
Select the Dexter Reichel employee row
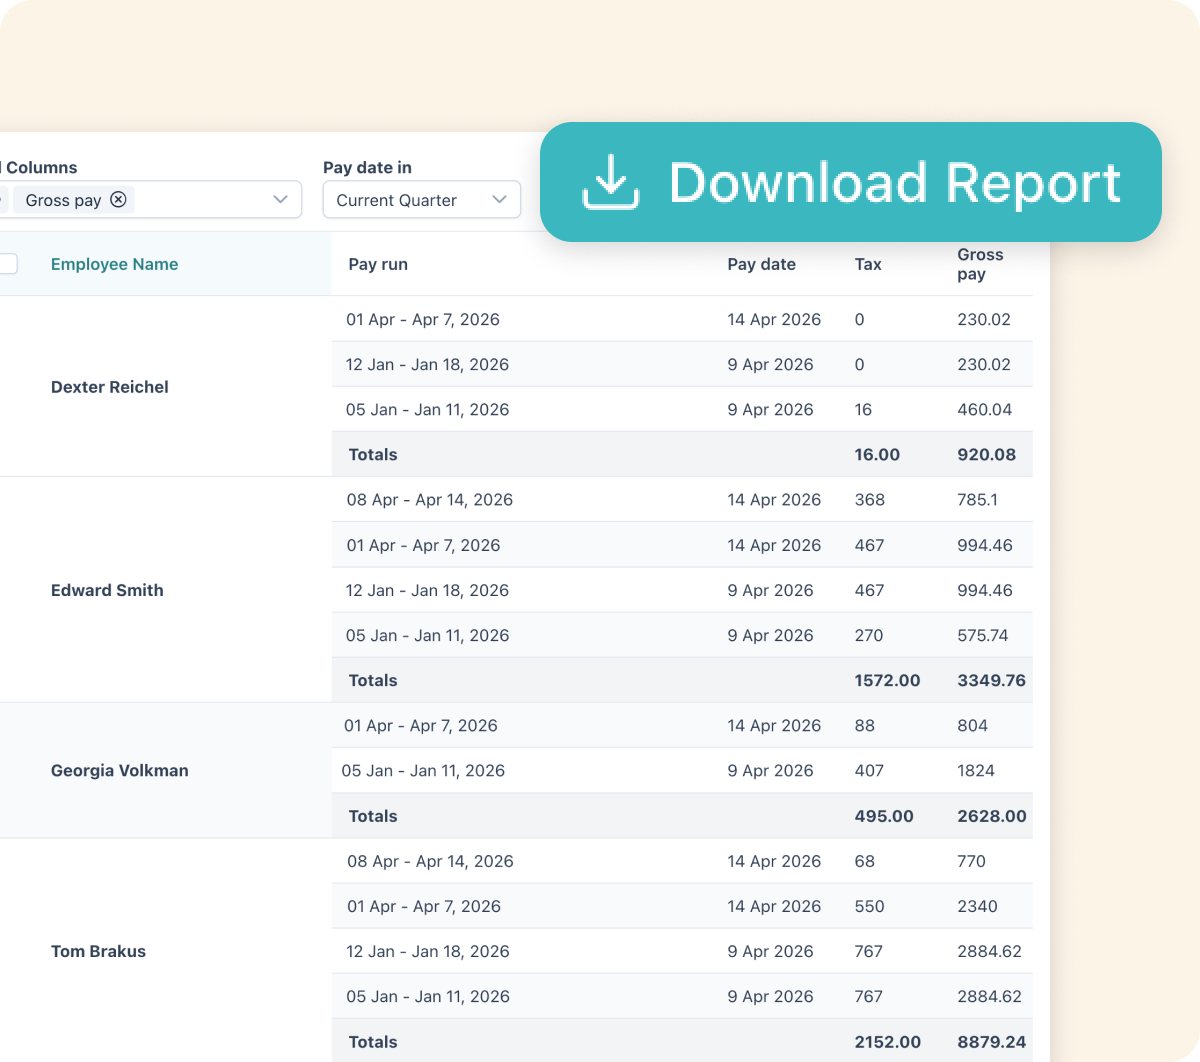[109, 387]
